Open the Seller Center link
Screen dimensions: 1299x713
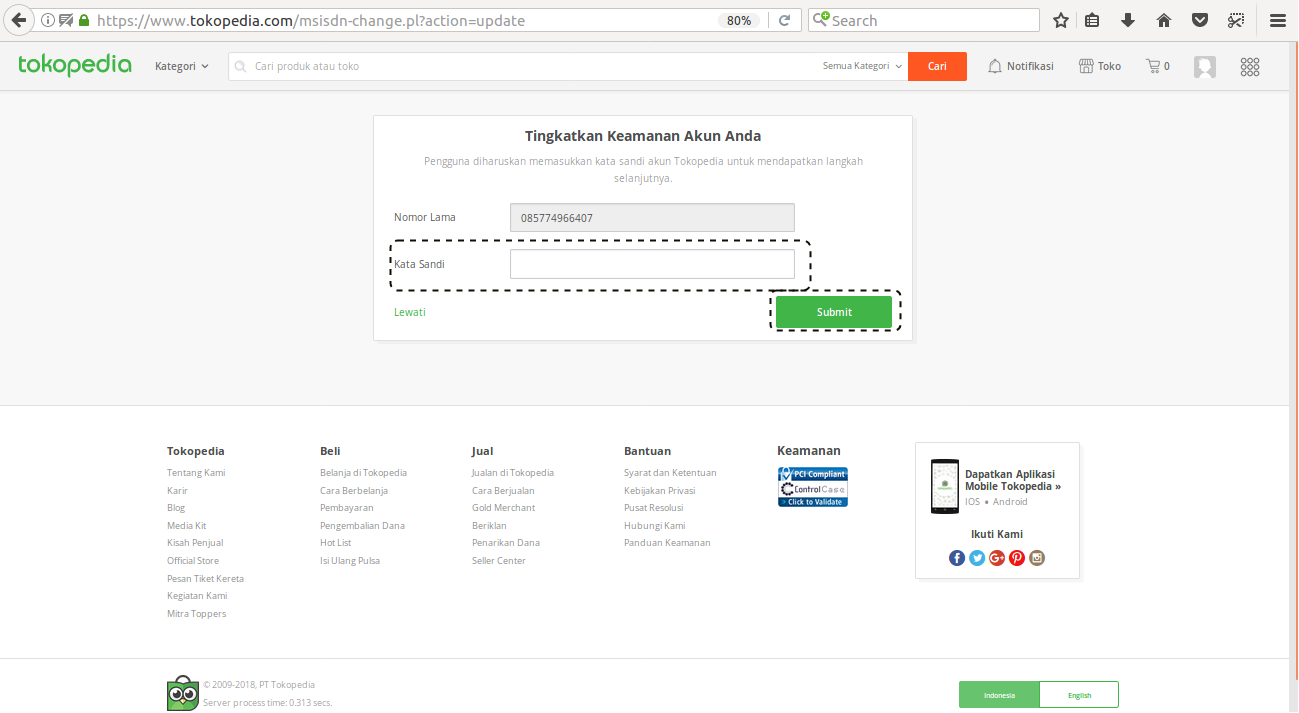(499, 561)
